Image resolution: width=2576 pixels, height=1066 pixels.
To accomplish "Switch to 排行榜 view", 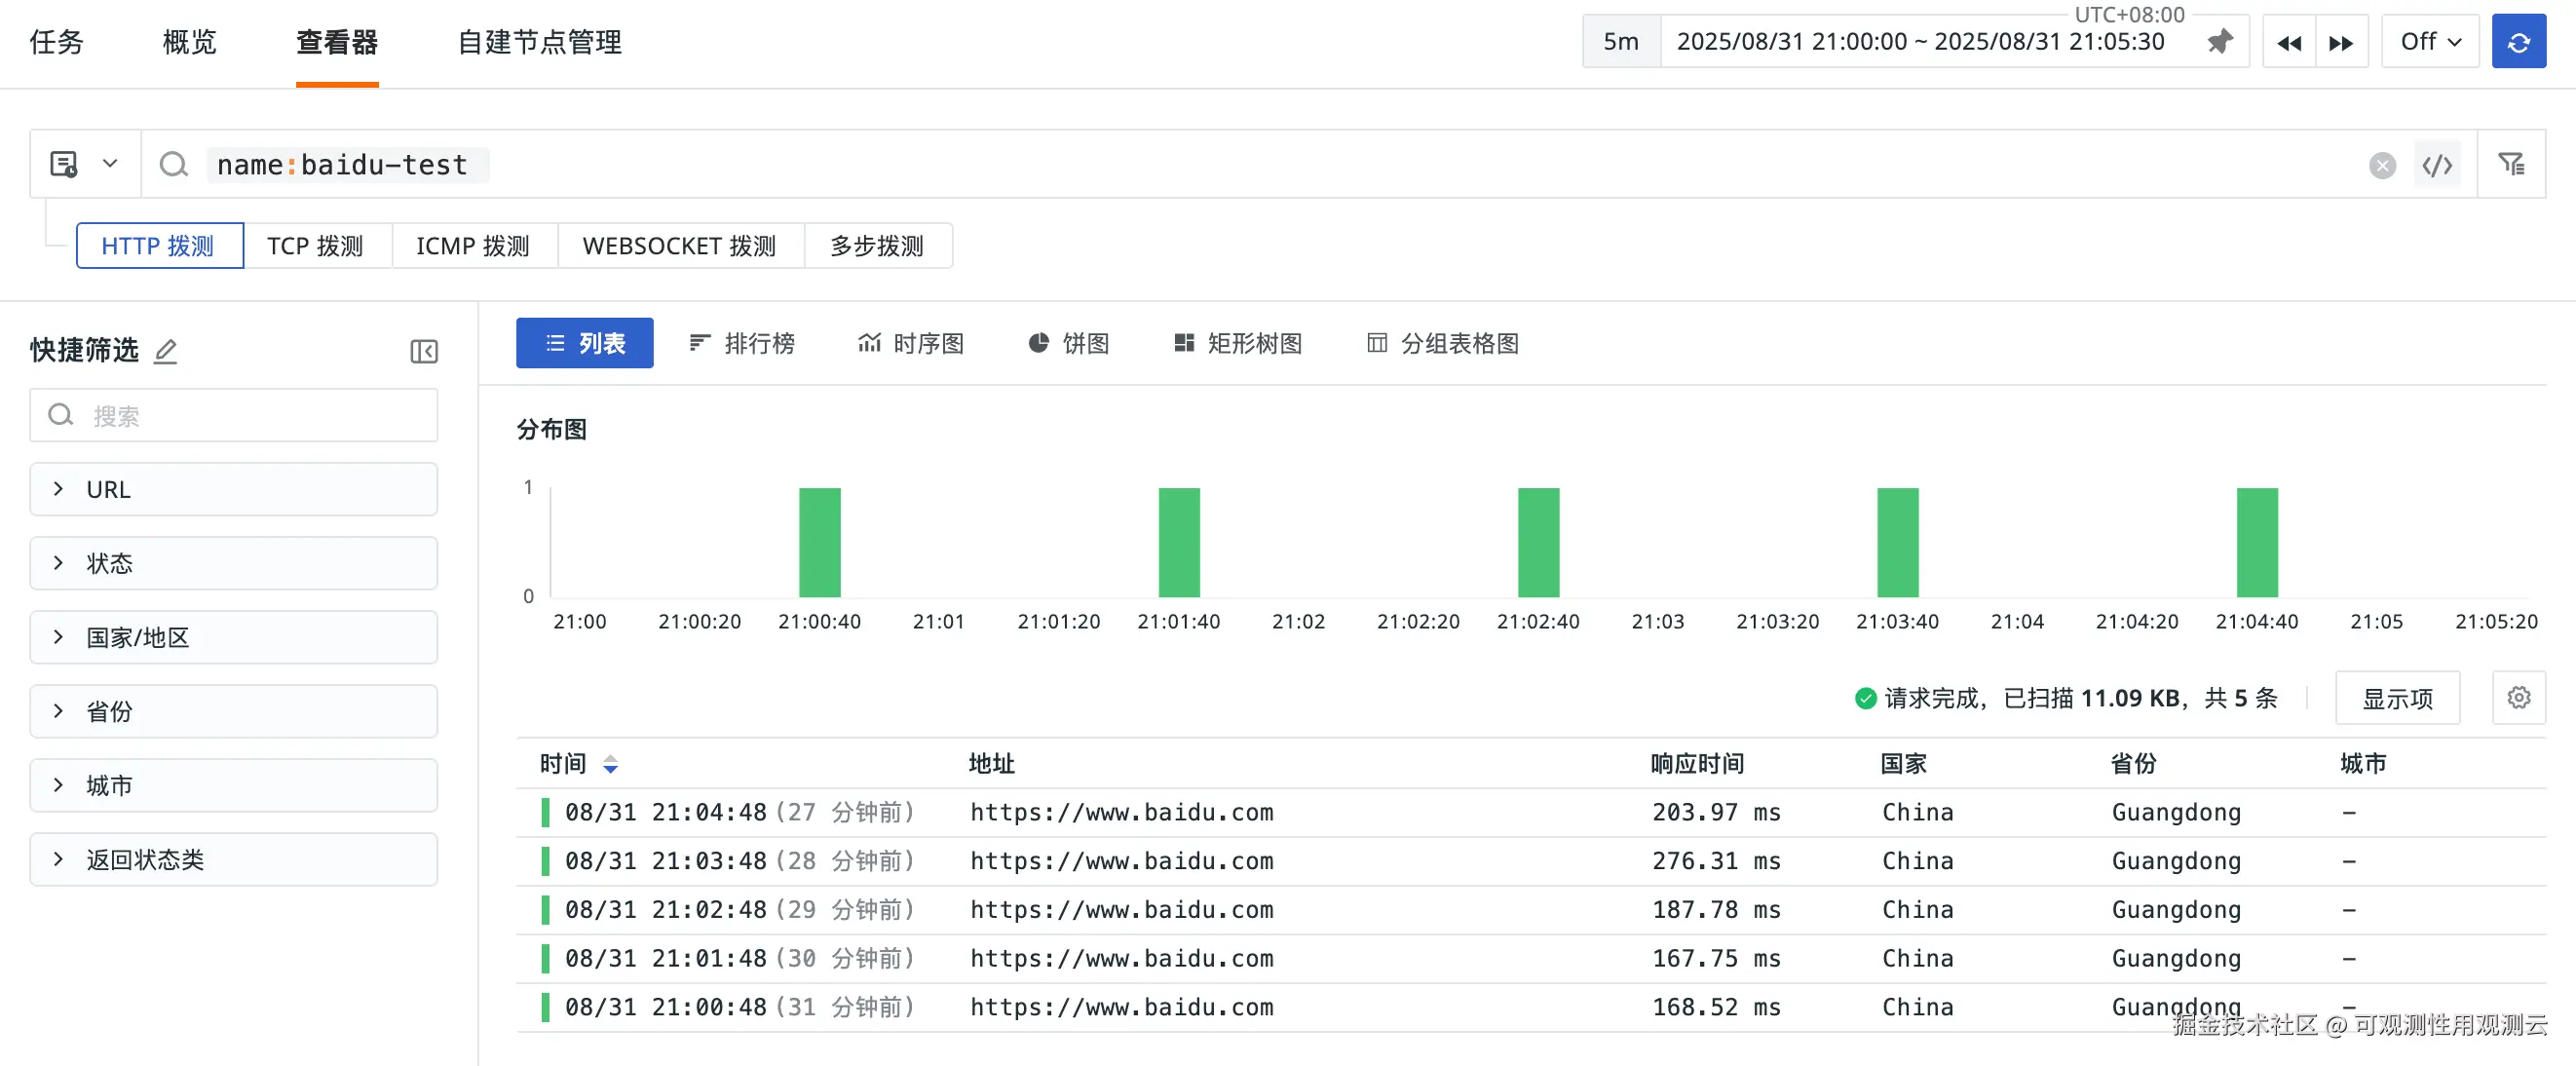I will coord(741,343).
